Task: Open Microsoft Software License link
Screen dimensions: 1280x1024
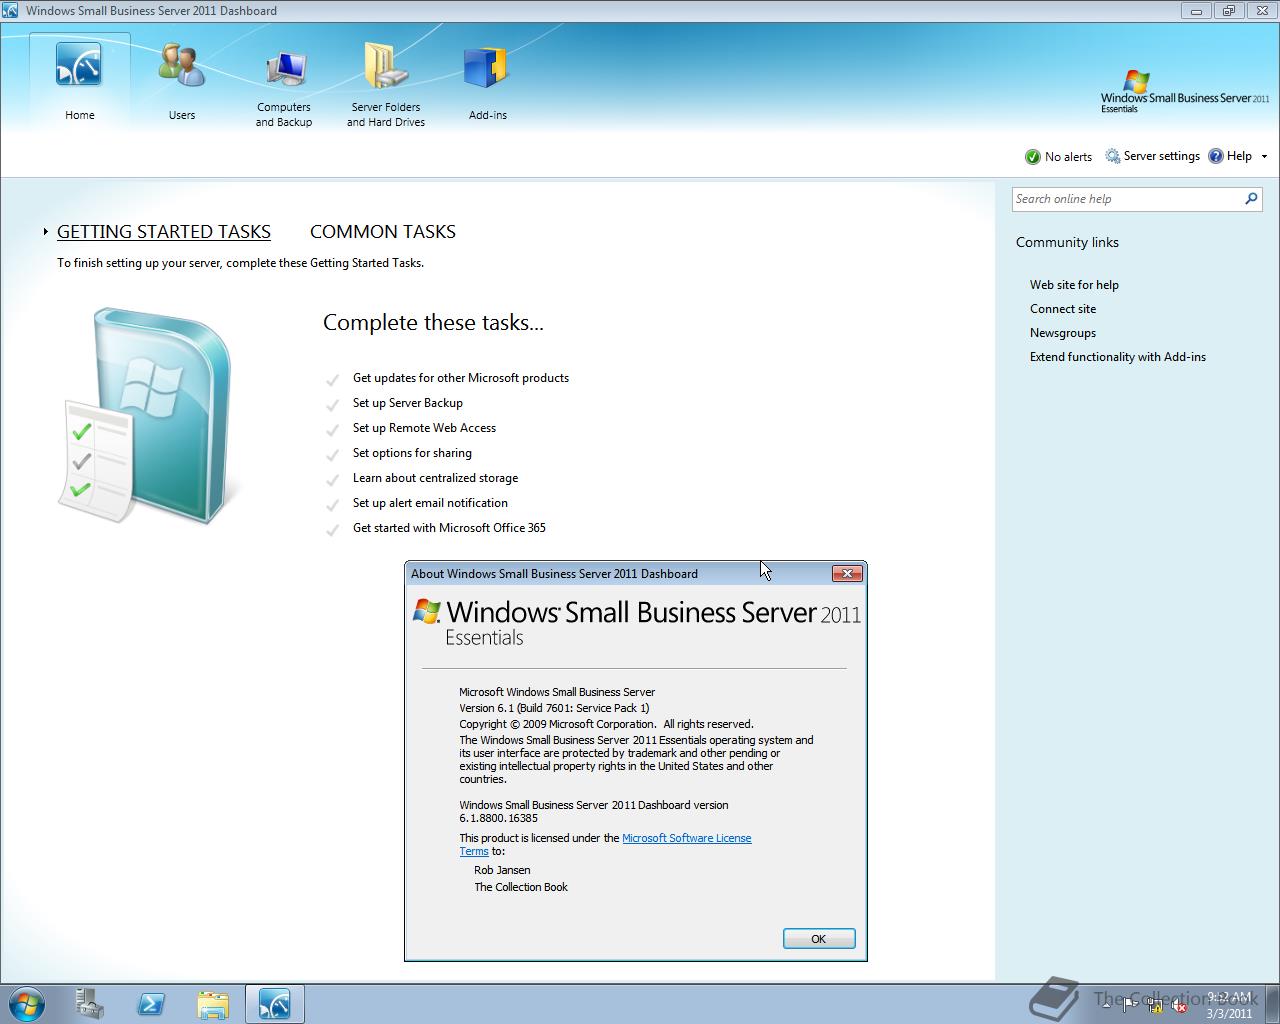Action: (x=686, y=838)
